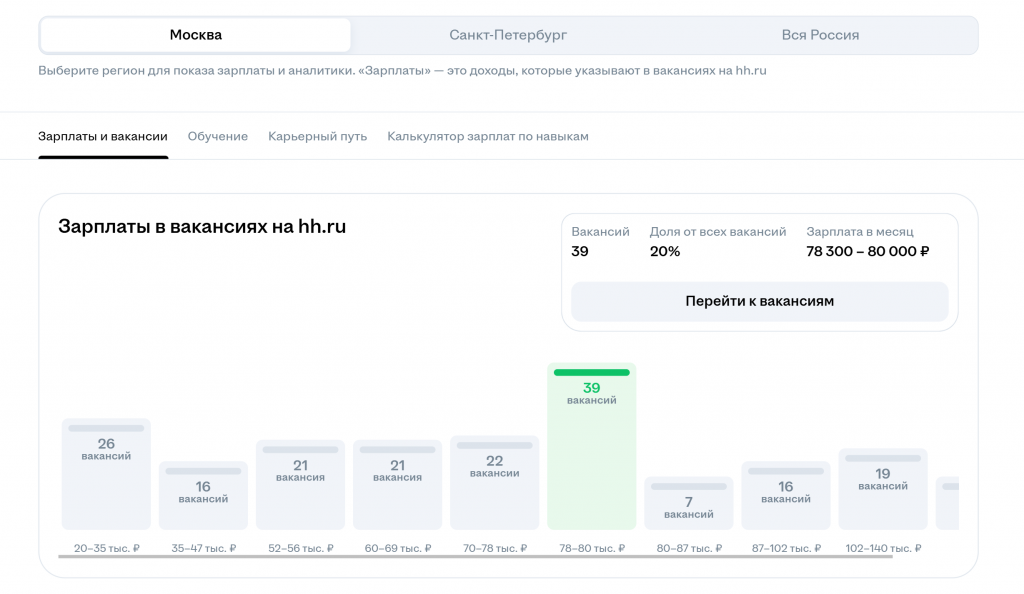Open the Зарплаты и вакансии tab

tap(103, 136)
